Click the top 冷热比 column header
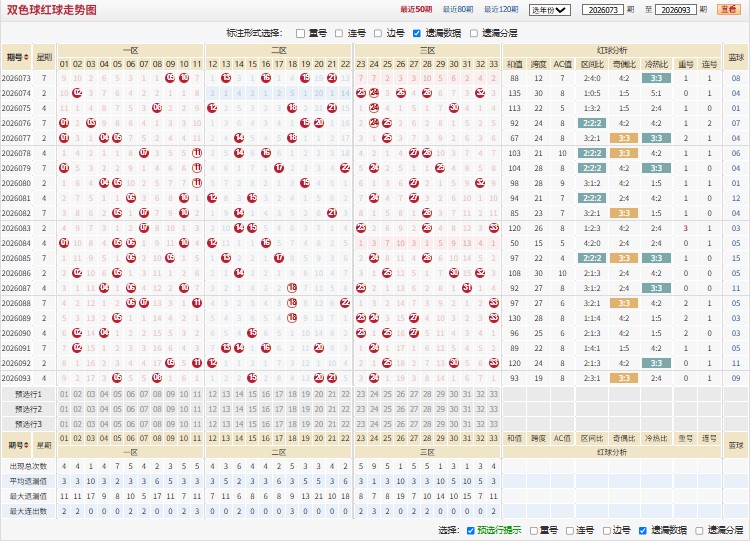 tap(656, 64)
